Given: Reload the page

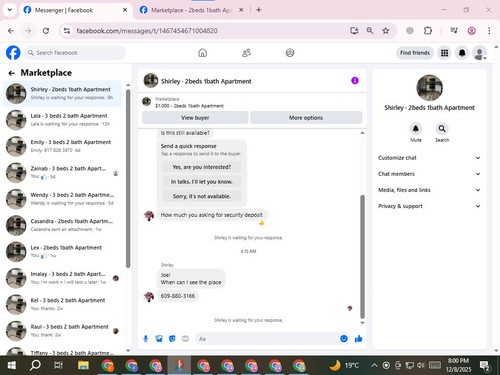Looking at the screenshot, I should pyautogui.click(x=46, y=31).
